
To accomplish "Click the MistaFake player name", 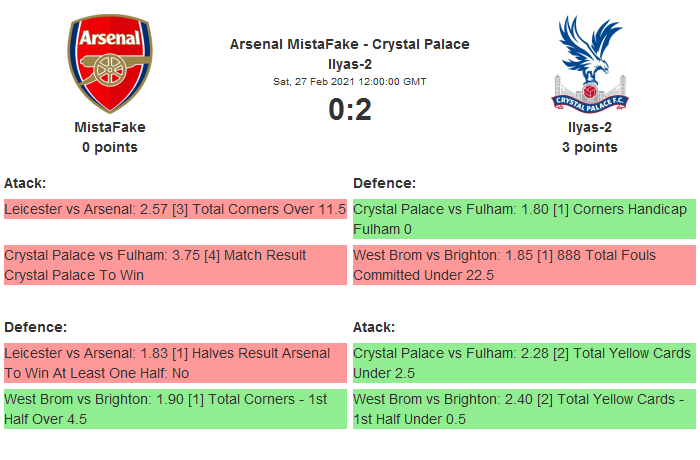I will click(110, 127).
